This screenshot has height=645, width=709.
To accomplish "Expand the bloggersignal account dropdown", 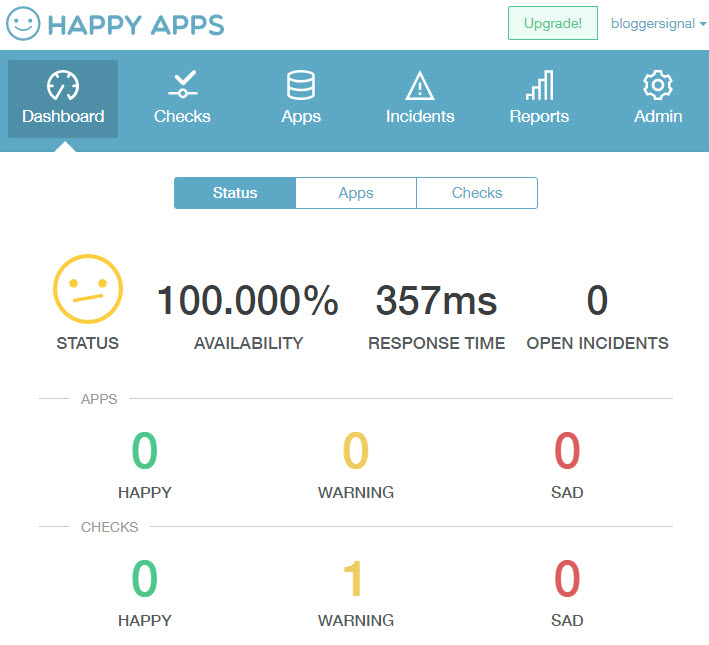I will (x=658, y=24).
